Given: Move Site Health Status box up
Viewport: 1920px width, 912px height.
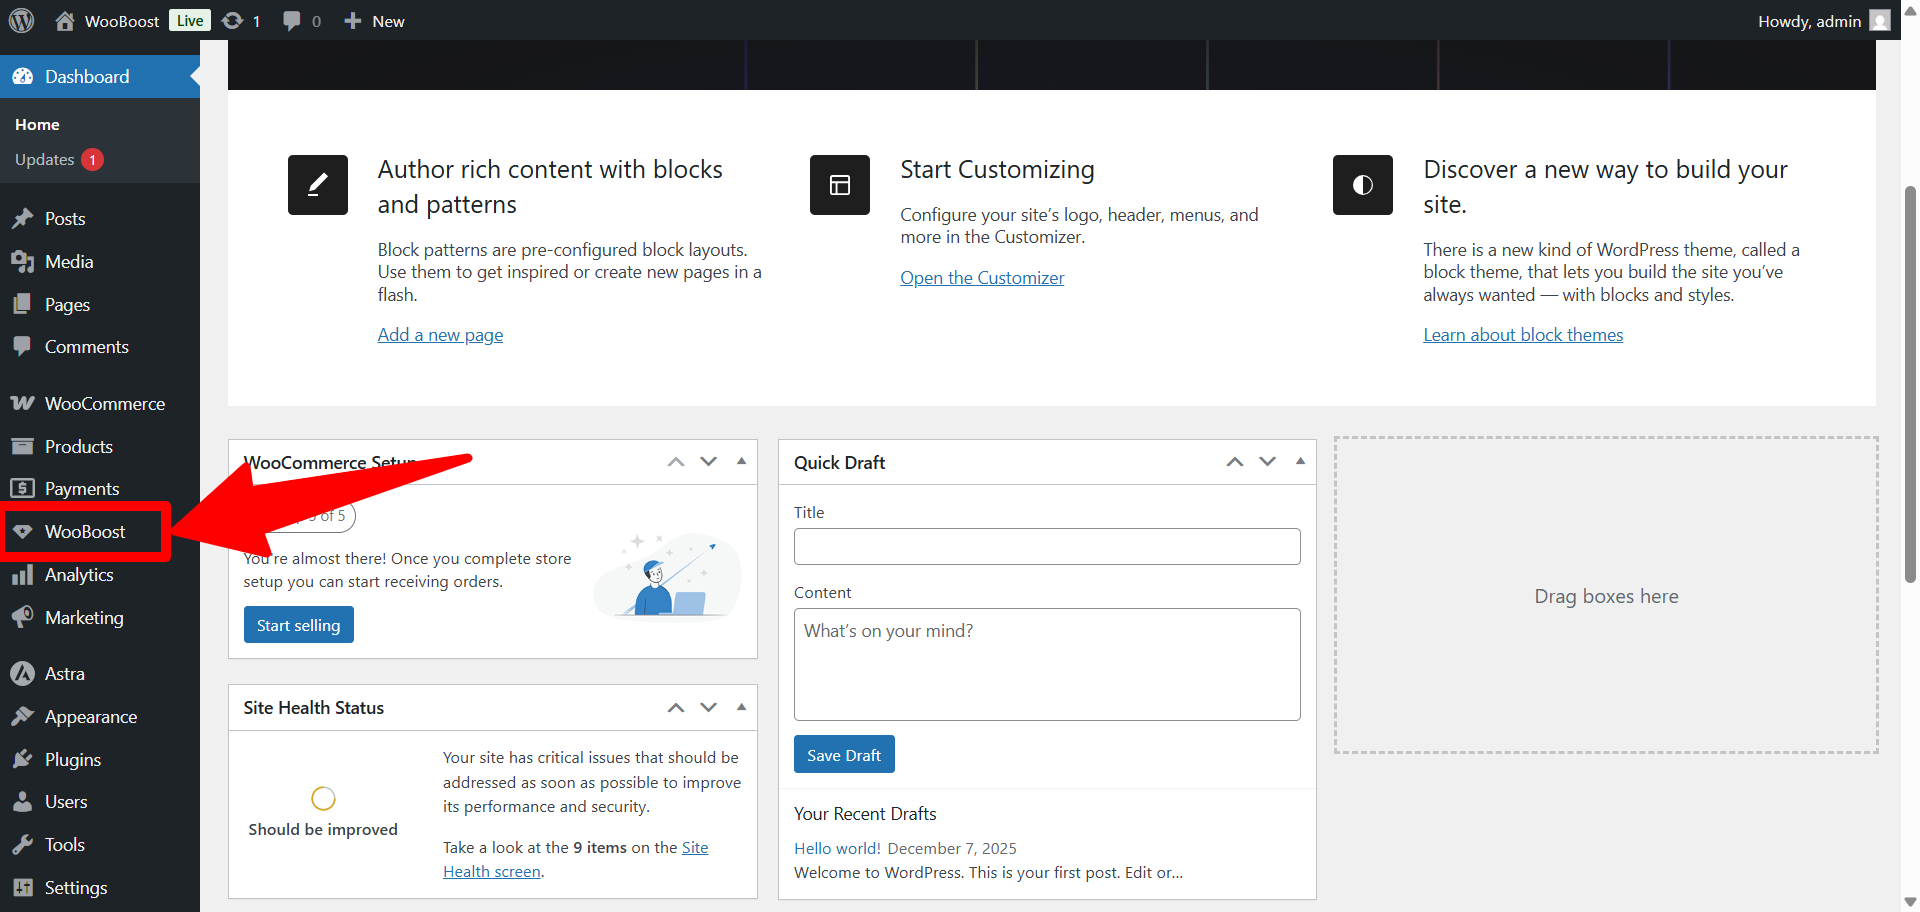Looking at the screenshot, I should coord(676,707).
